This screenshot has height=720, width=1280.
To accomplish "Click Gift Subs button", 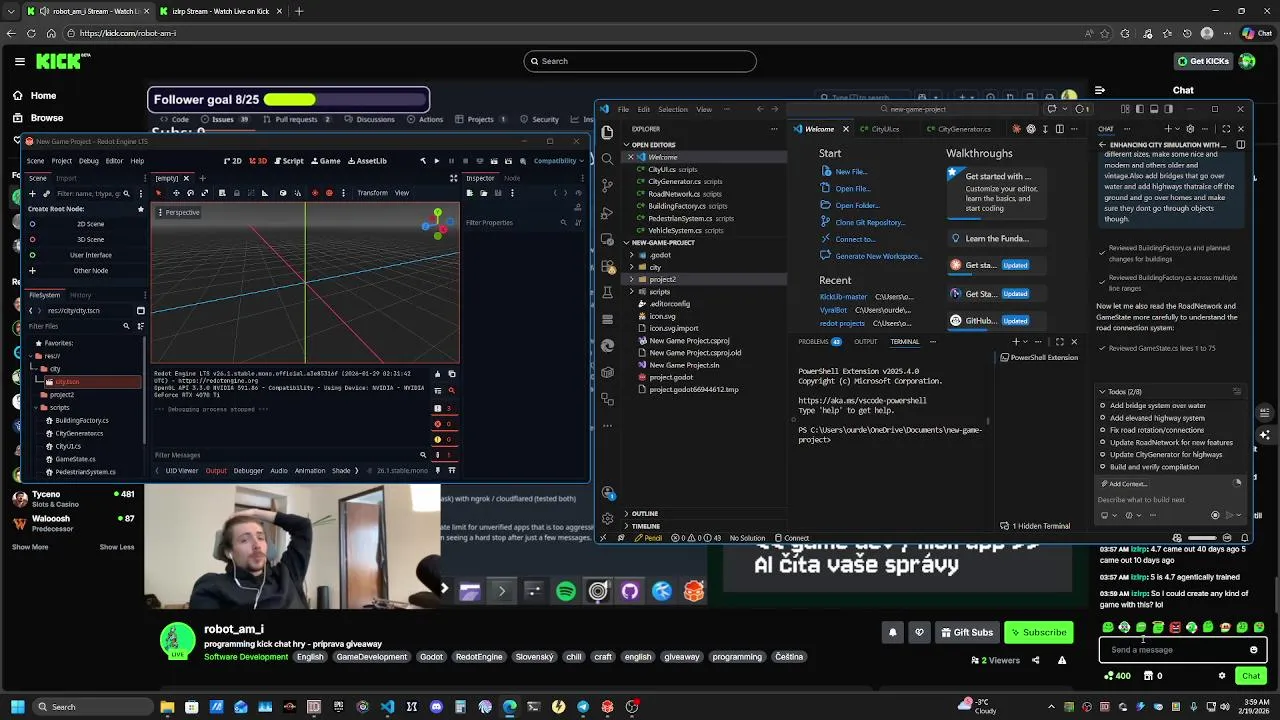I will pos(967,632).
